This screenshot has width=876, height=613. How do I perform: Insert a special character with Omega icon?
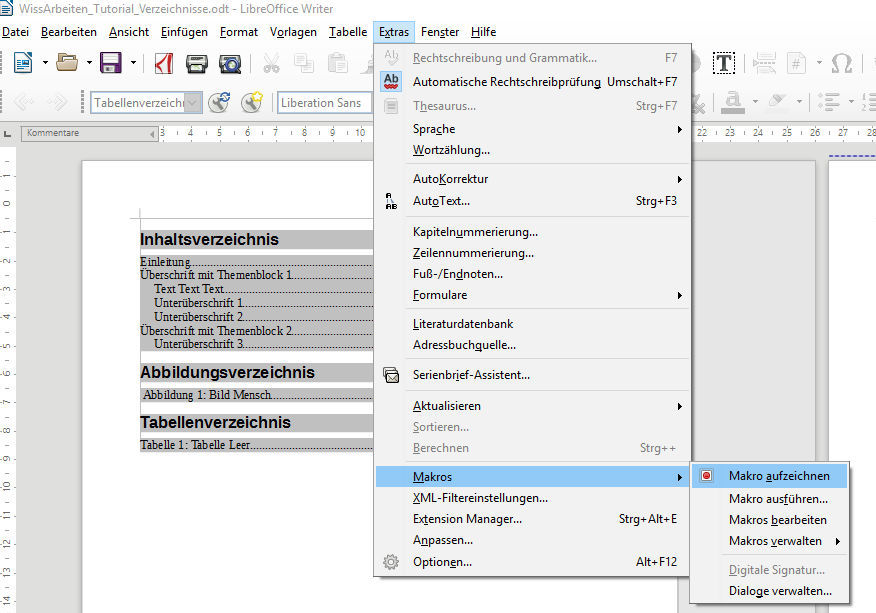point(841,63)
